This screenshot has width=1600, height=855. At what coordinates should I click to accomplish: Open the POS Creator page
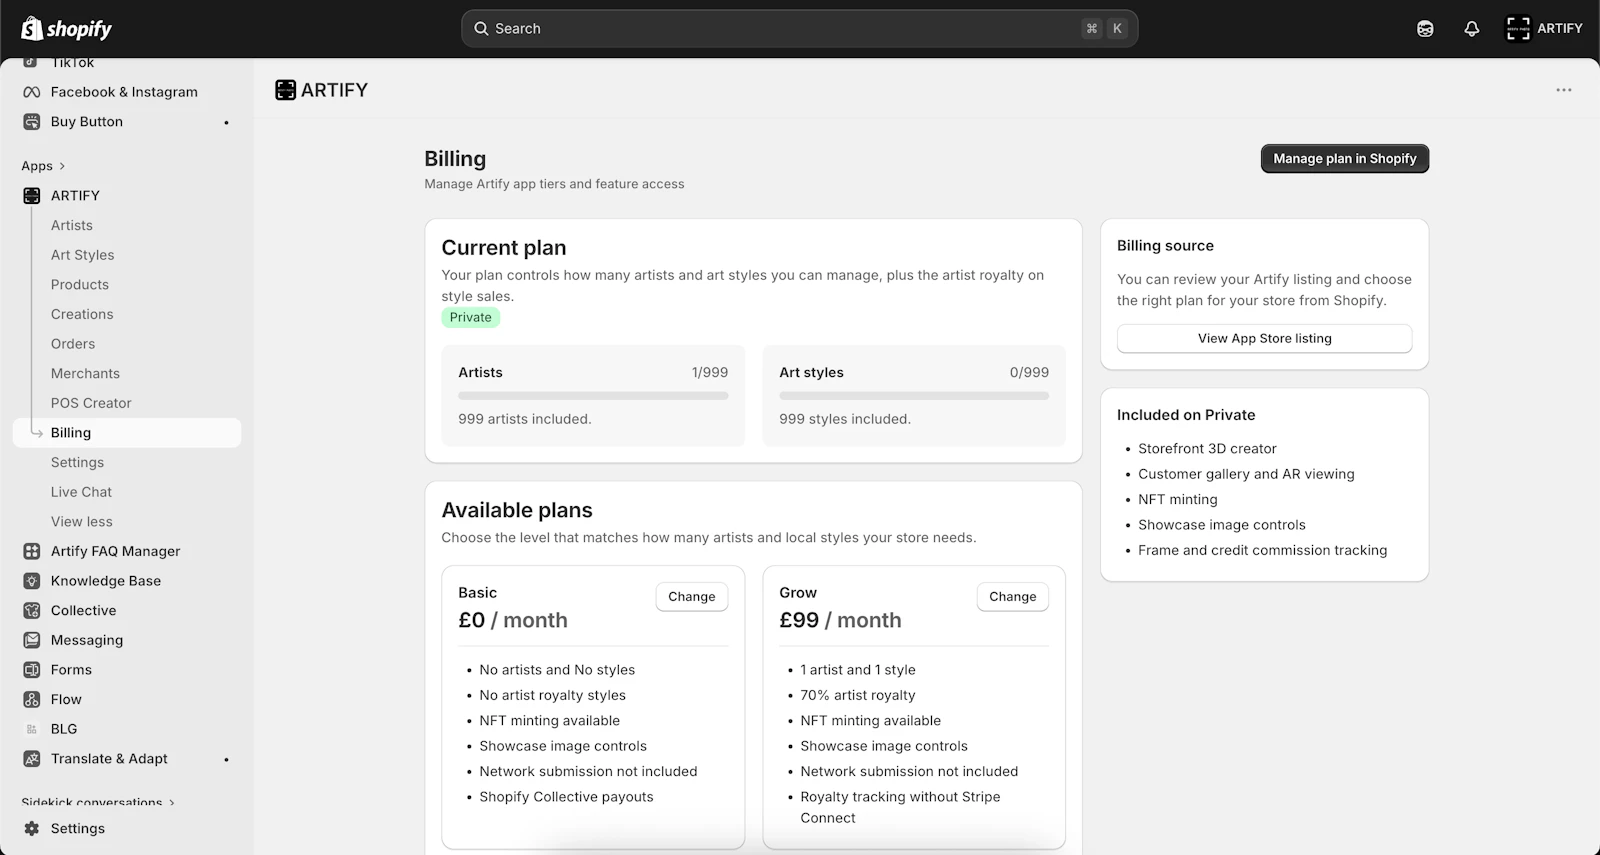[91, 403]
